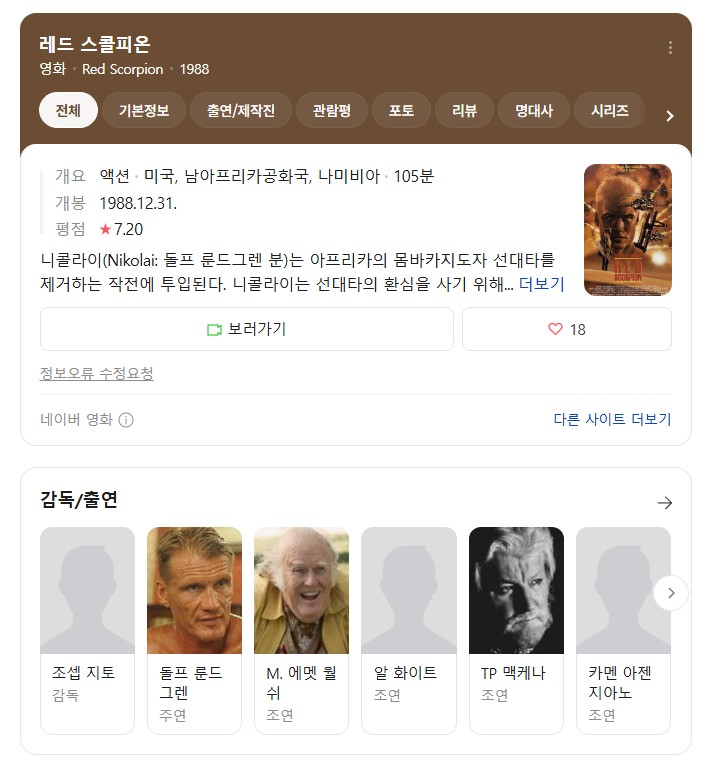Click the 정보오류 수정요청 link
Screen dimensions: 701x769
tap(97, 374)
